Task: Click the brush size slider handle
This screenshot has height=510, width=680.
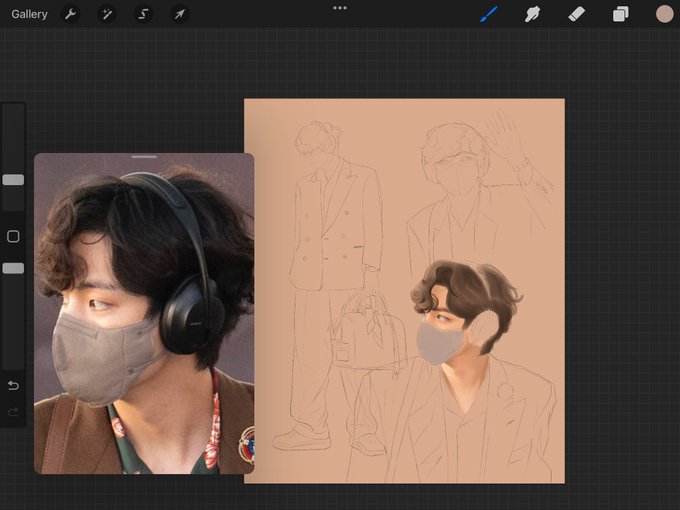Action: (x=13, y=180)
